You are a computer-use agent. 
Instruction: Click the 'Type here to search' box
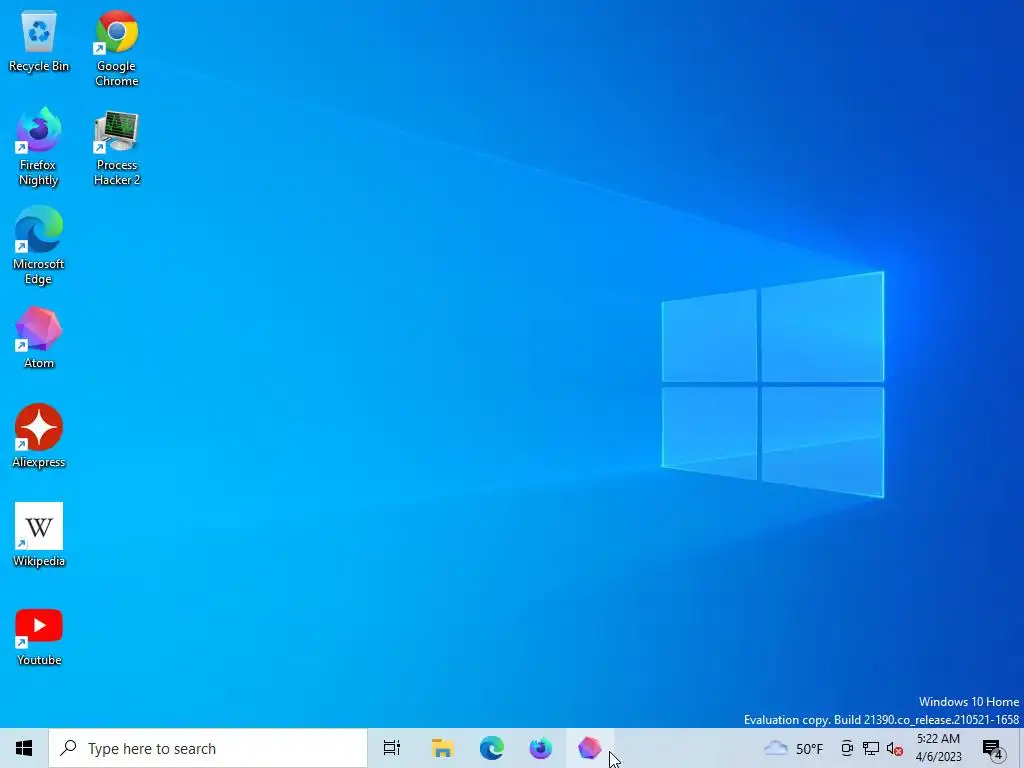tap(208, 748)
